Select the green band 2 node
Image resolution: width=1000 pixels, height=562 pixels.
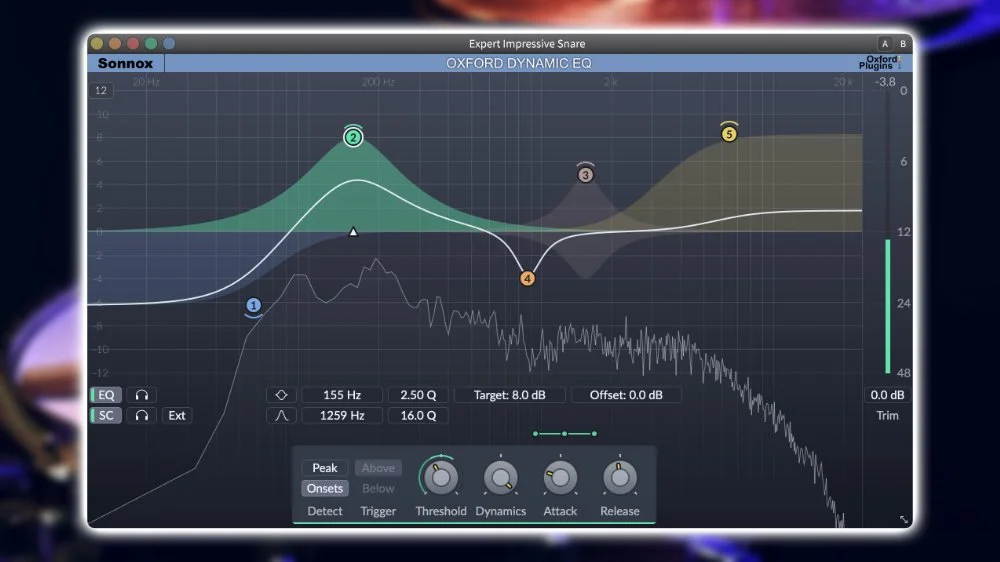point(353,137)
